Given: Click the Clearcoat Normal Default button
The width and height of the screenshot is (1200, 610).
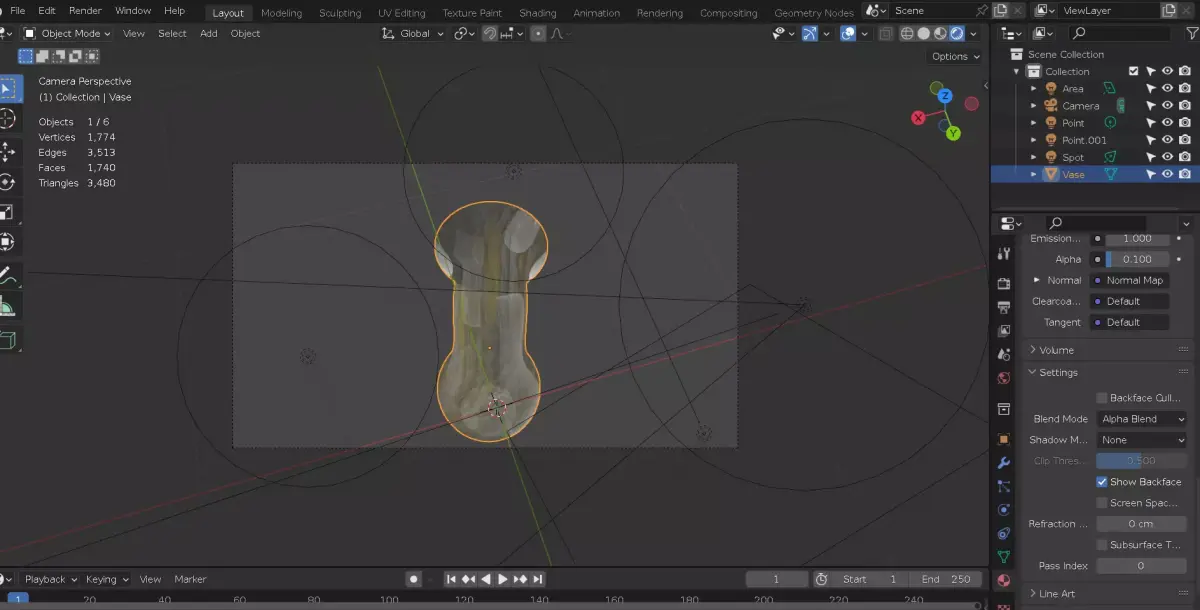Looking at the screenshot, I should [1129, 301].
